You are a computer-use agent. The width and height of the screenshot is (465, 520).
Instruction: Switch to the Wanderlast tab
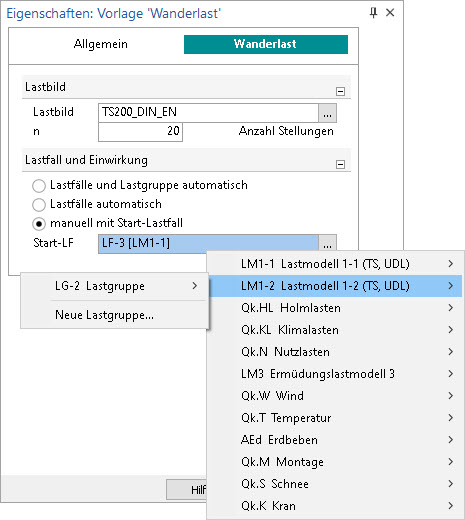tap(266, 44)
